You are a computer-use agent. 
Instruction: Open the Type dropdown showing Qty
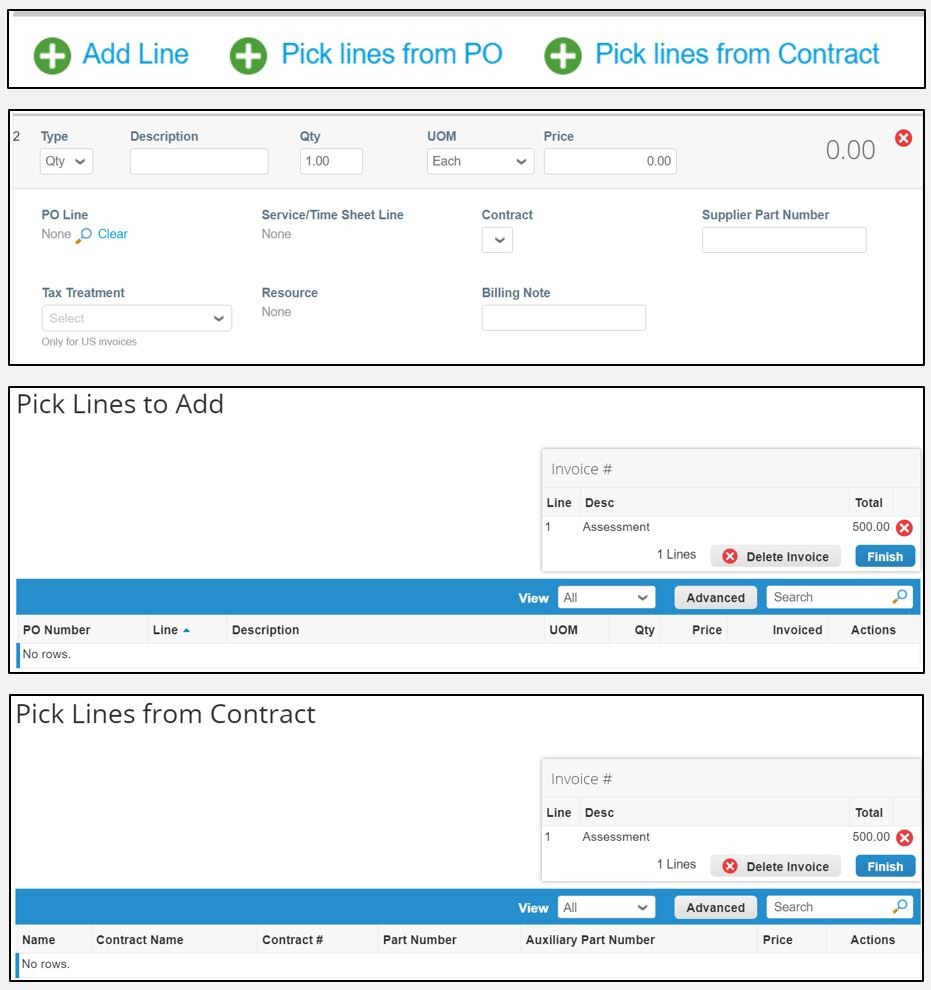point(66,161)
